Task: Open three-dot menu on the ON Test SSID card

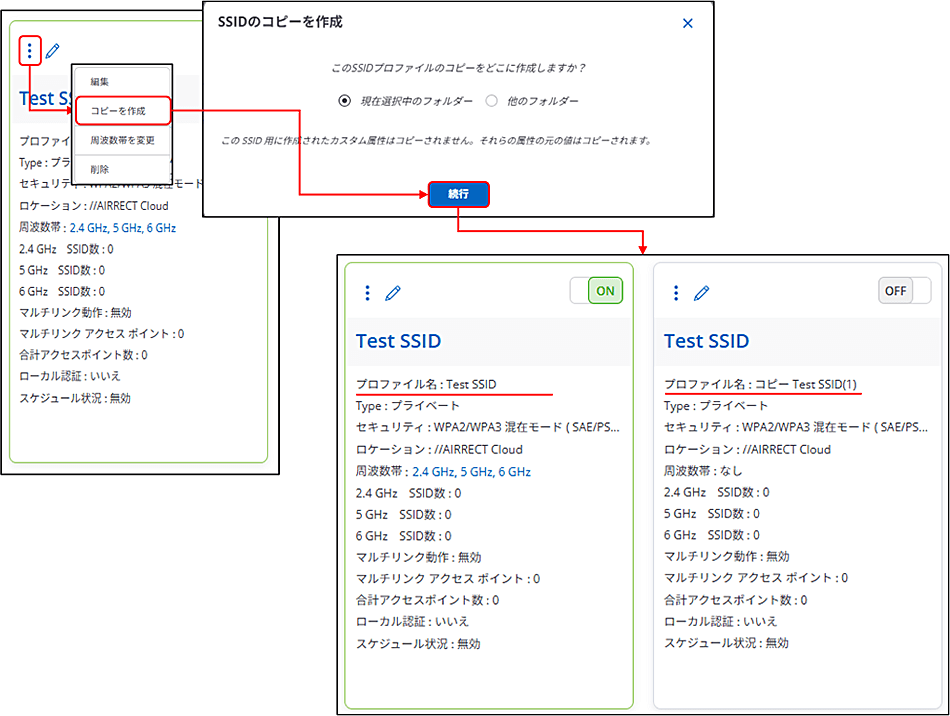Action: [367, 292]
